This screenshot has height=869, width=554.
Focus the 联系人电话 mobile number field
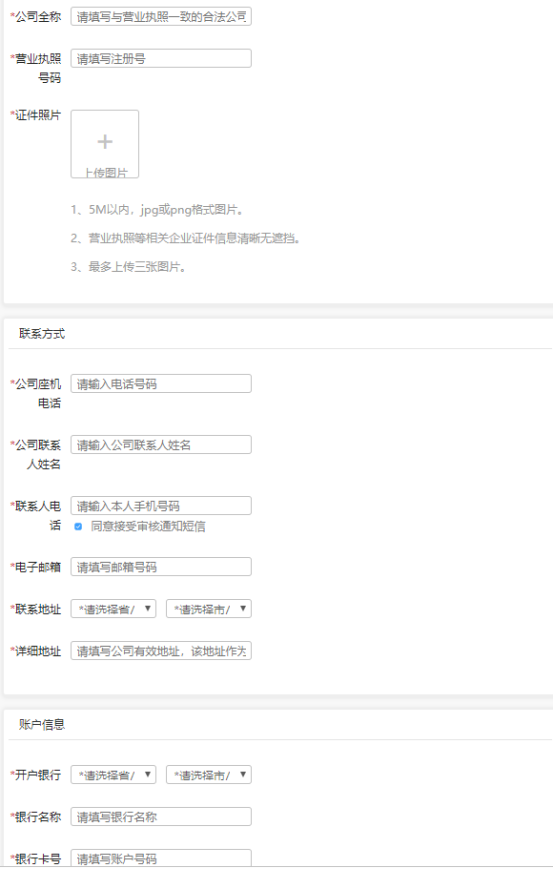coord(161,505)
